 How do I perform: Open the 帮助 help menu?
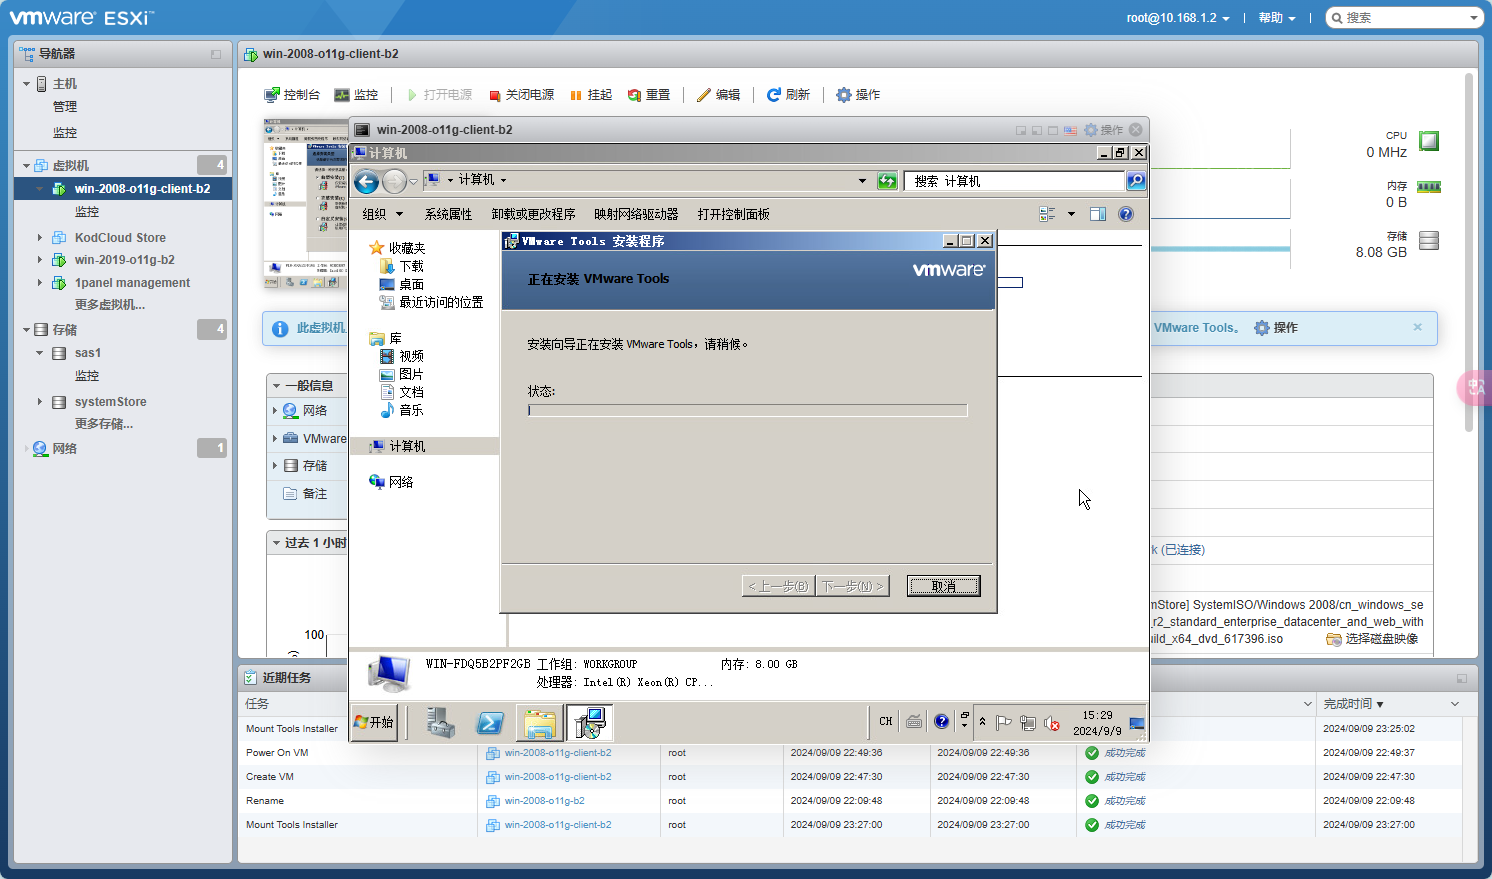pyautogui.click(x=1277, y=18)
